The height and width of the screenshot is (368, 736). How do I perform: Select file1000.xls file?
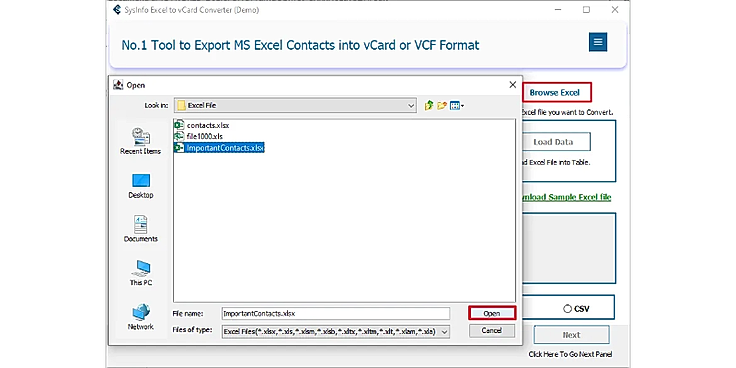pyautogui.click(x=199, y=136)
